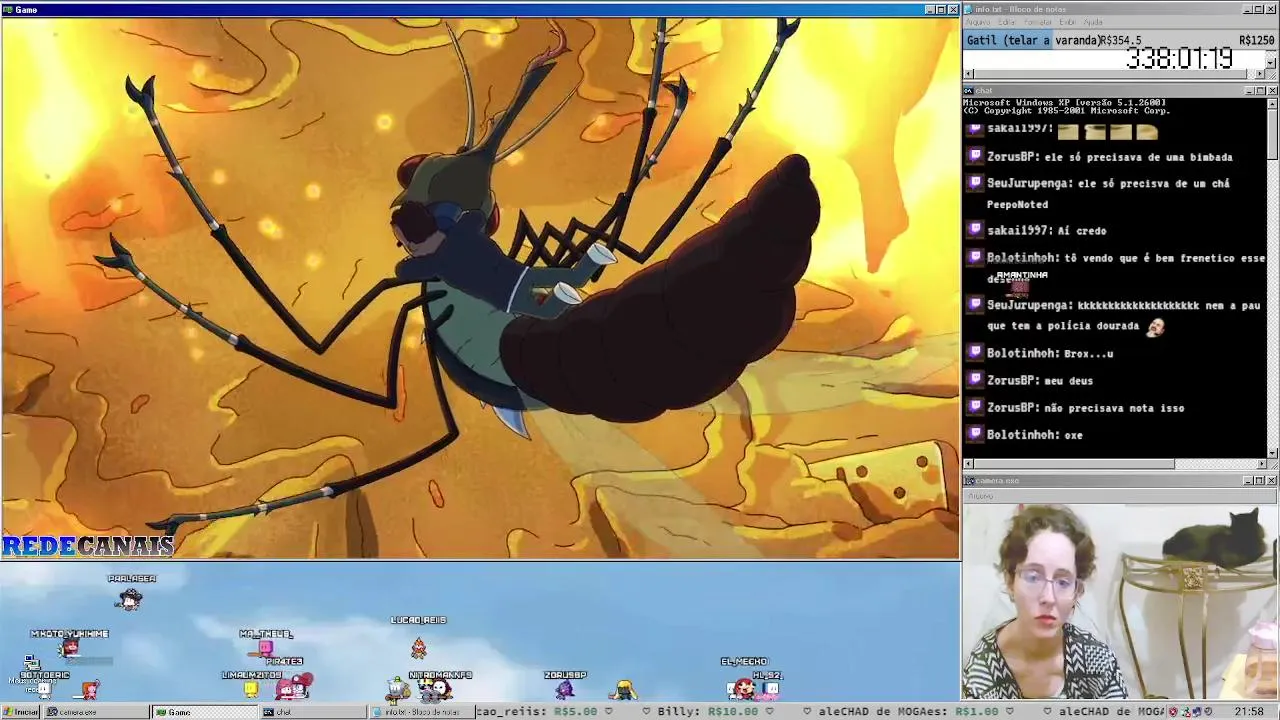1280x720 pixels.
Task: Open the Iniciar start button
Action: 21,712
